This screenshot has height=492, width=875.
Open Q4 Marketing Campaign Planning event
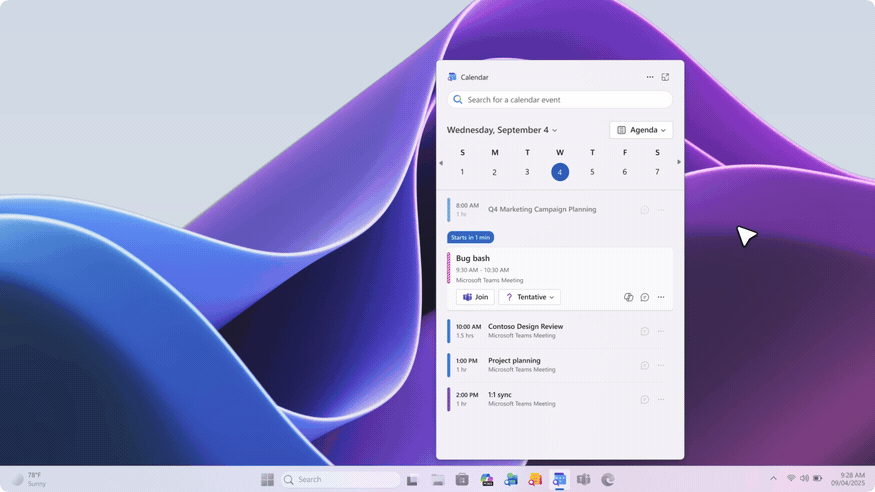(542, 209)
